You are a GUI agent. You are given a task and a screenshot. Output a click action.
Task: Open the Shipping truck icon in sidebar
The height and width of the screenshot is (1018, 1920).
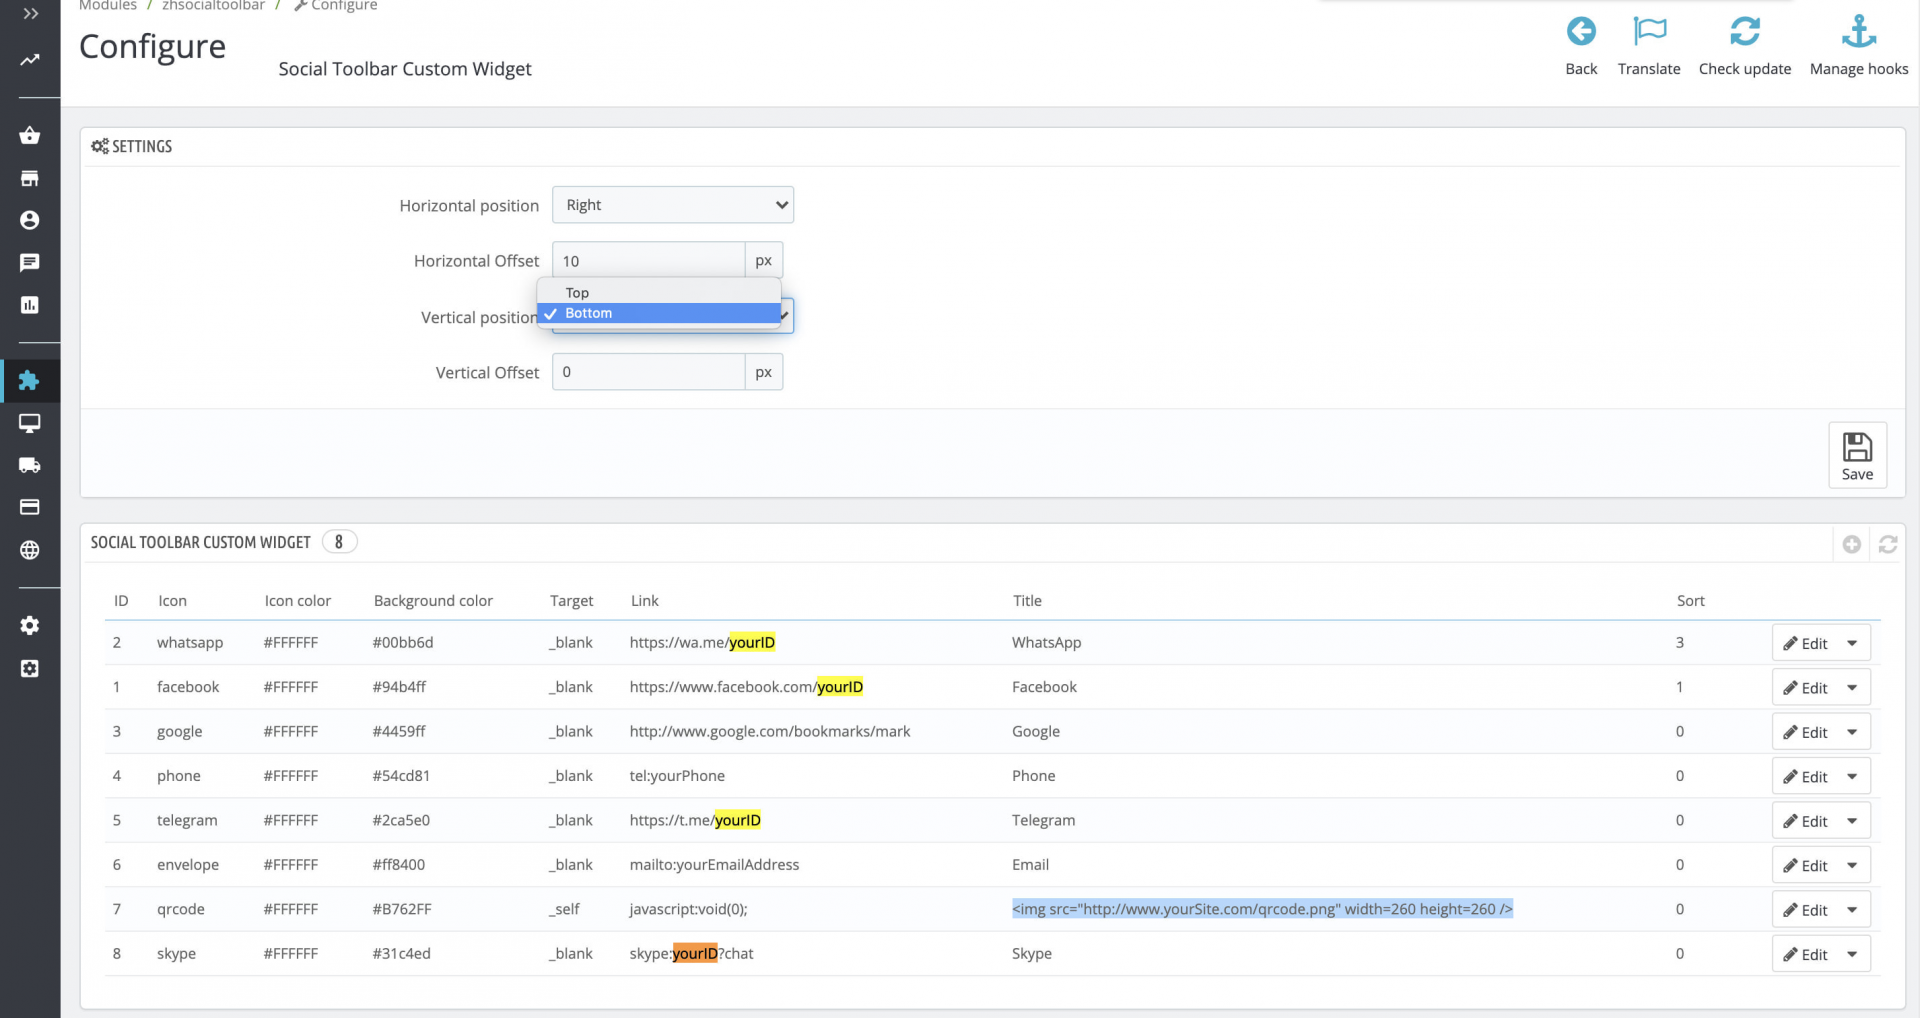[30, 465]
